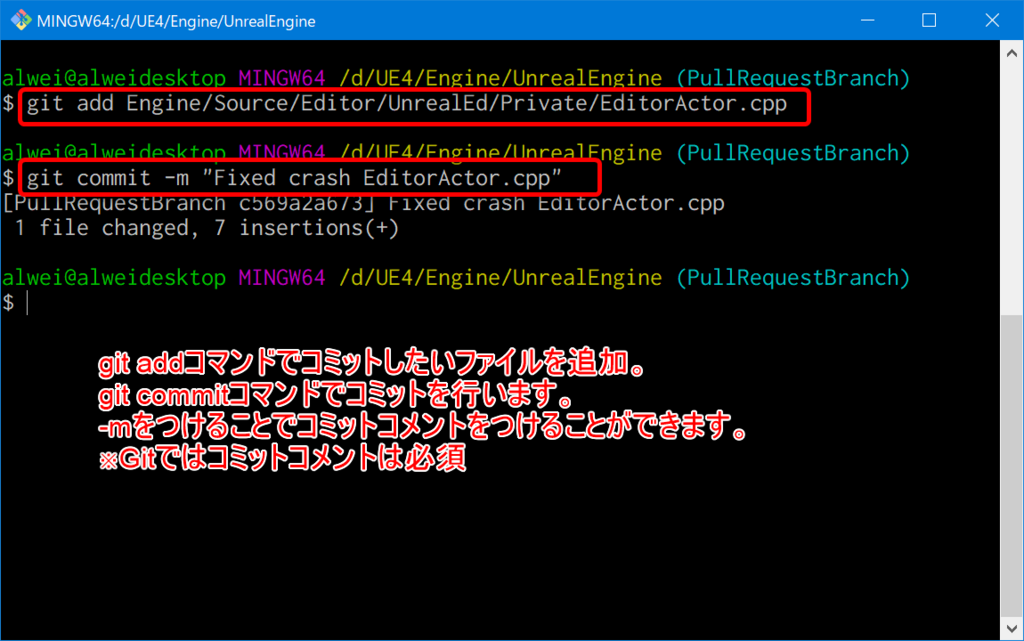Click the 'git commit -m' command line

[x=294, y=178]
